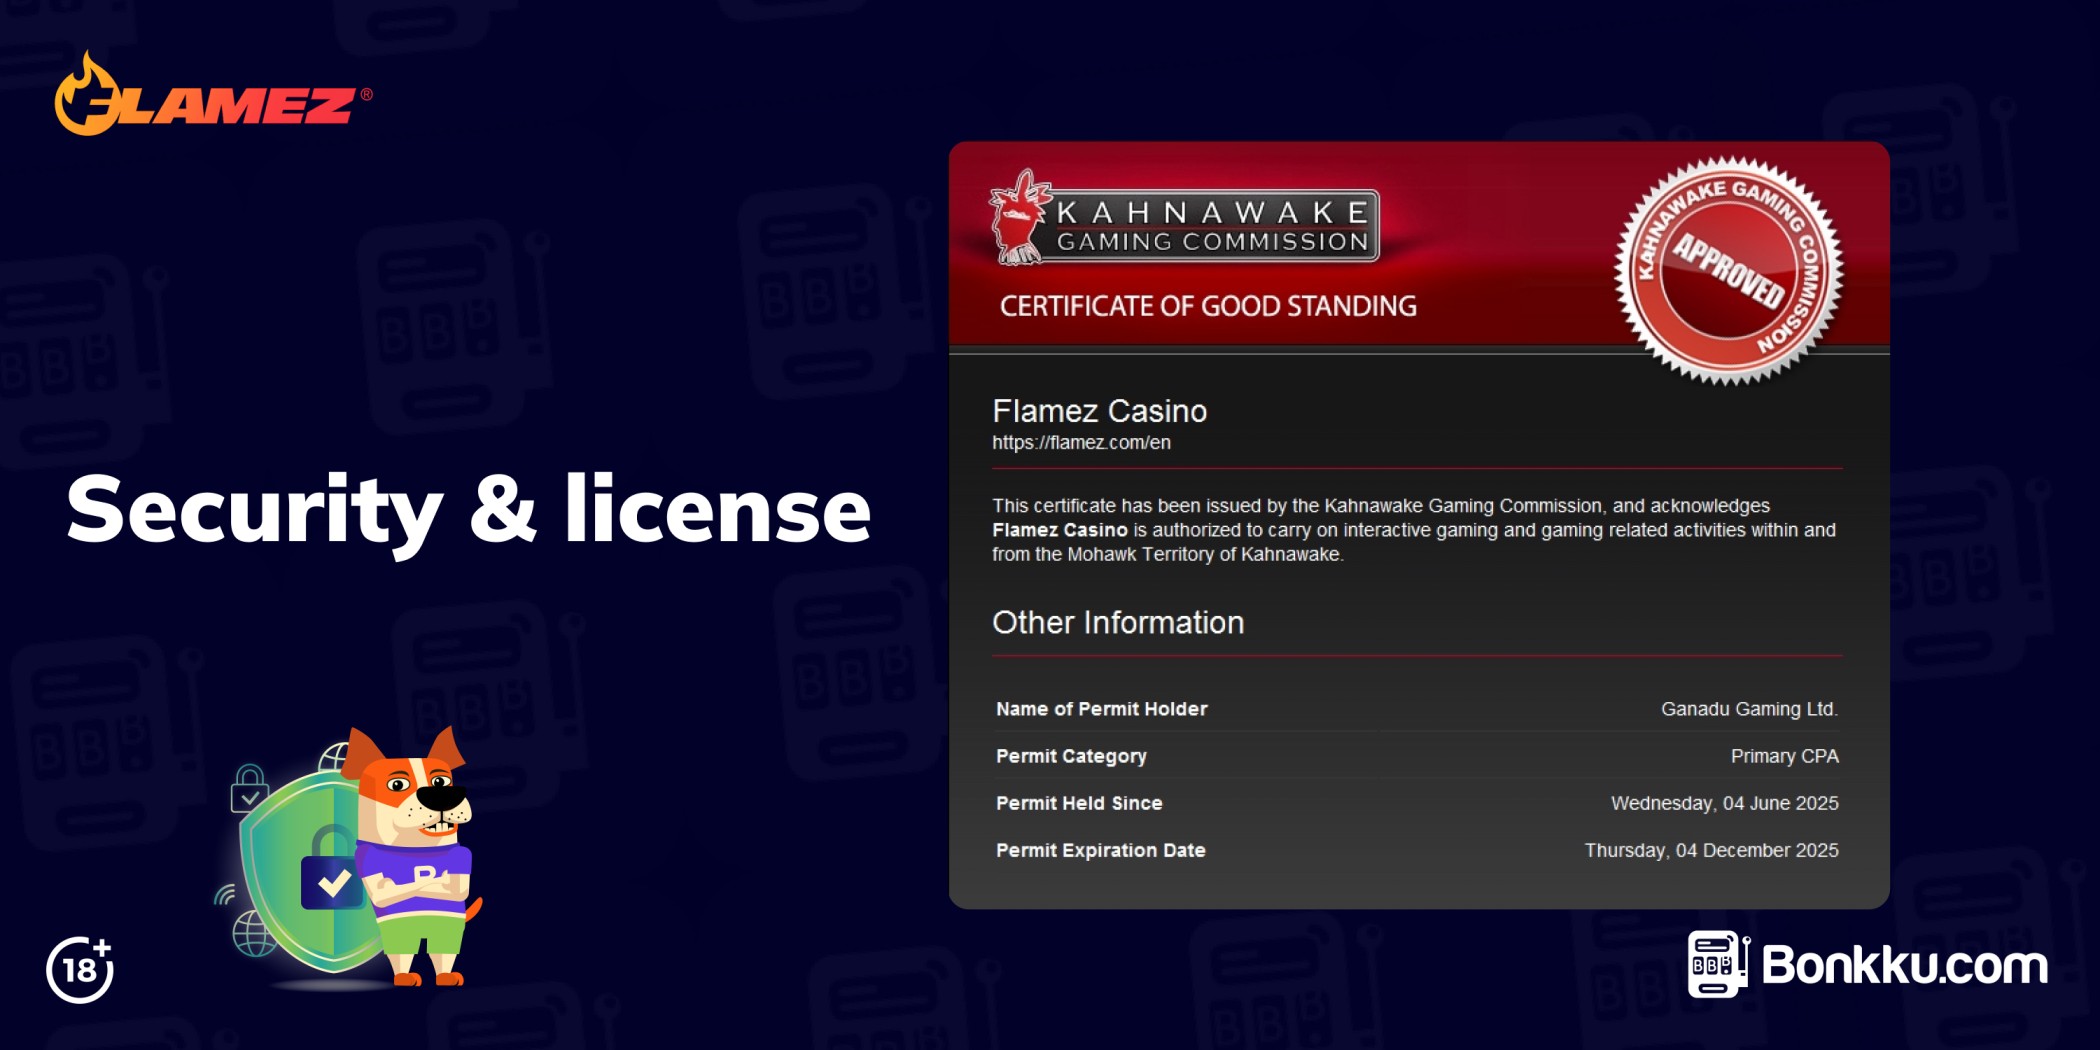Select the Other Information heading

(x=1117, y=623)
